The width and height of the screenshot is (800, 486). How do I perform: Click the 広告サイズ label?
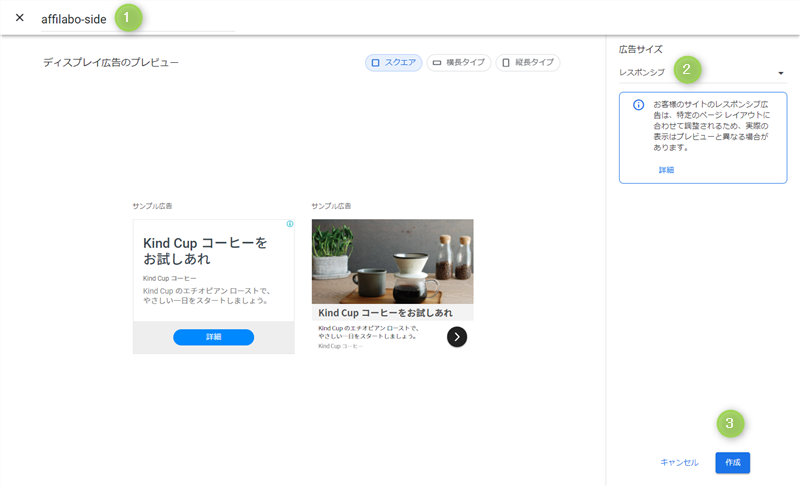point(641,49)
